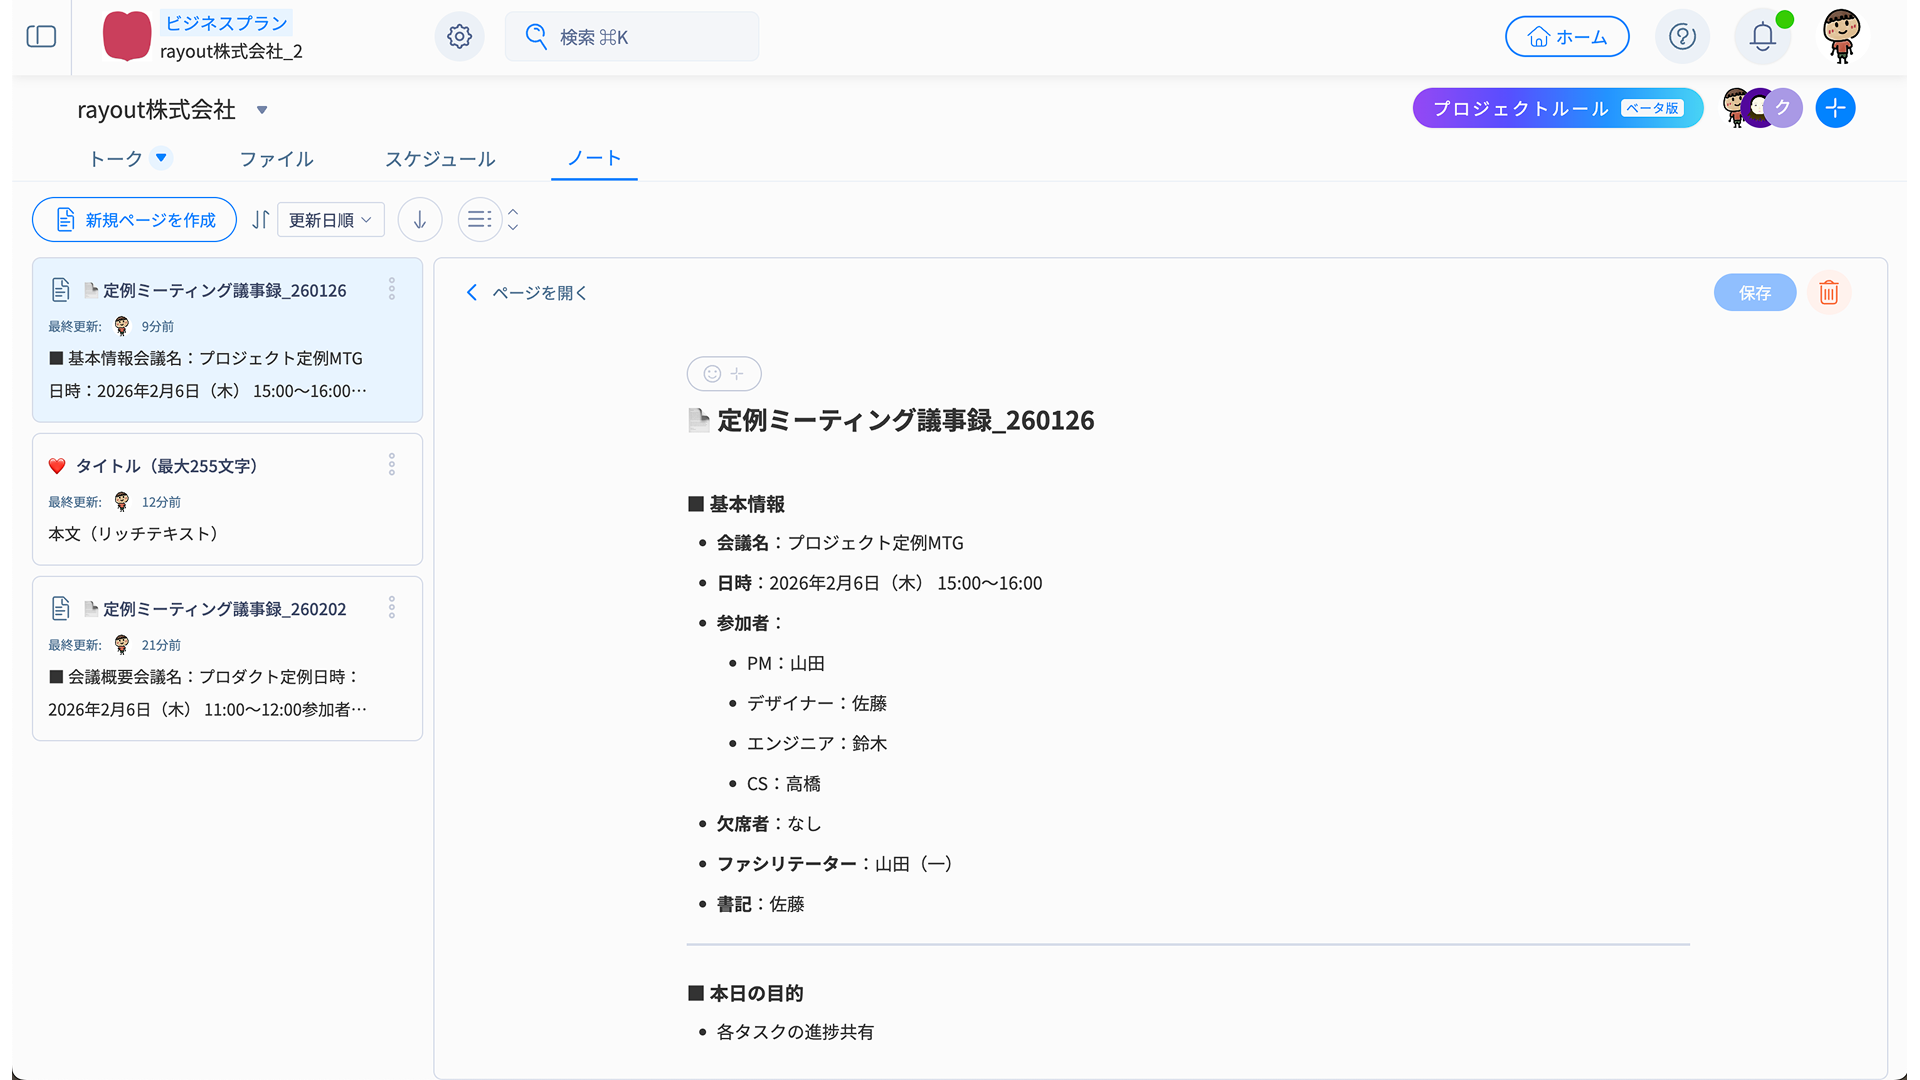
Task: Open settings gear icon
Action: coord(459,37)
